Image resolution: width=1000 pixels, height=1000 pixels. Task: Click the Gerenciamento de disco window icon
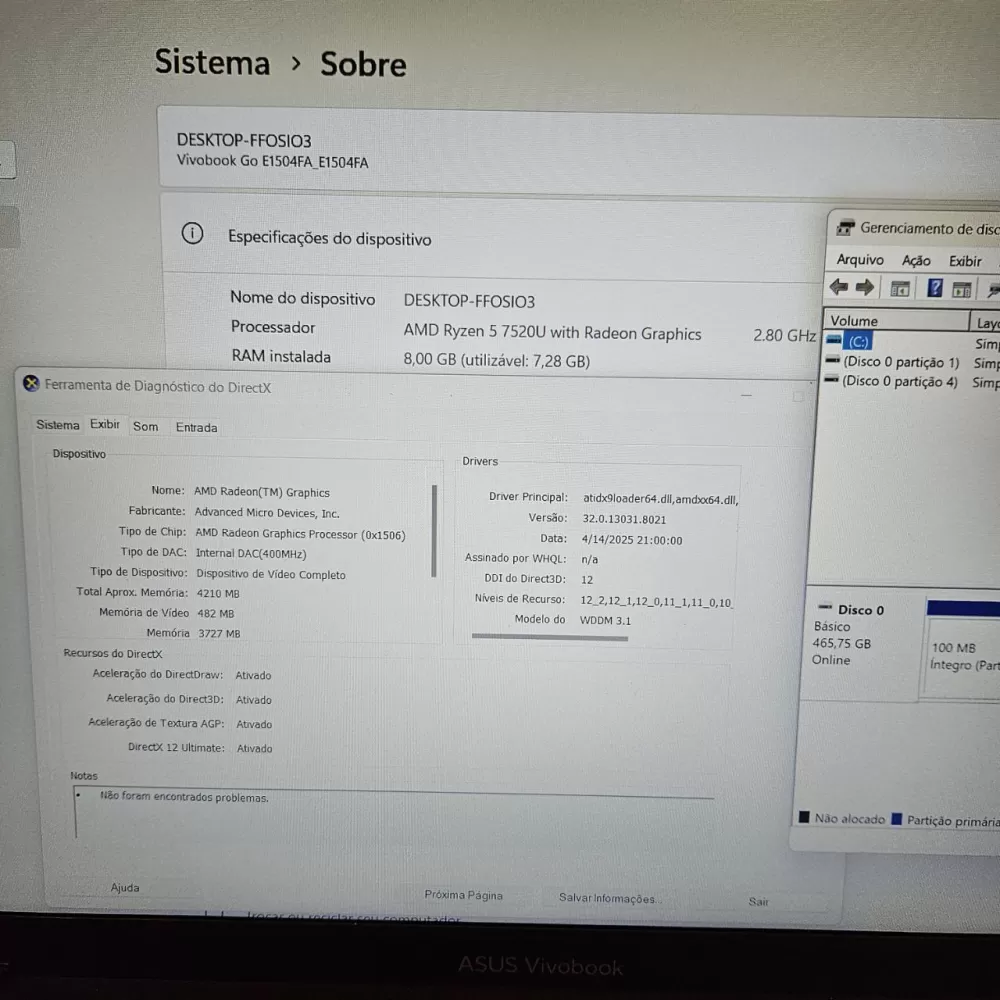847,228
